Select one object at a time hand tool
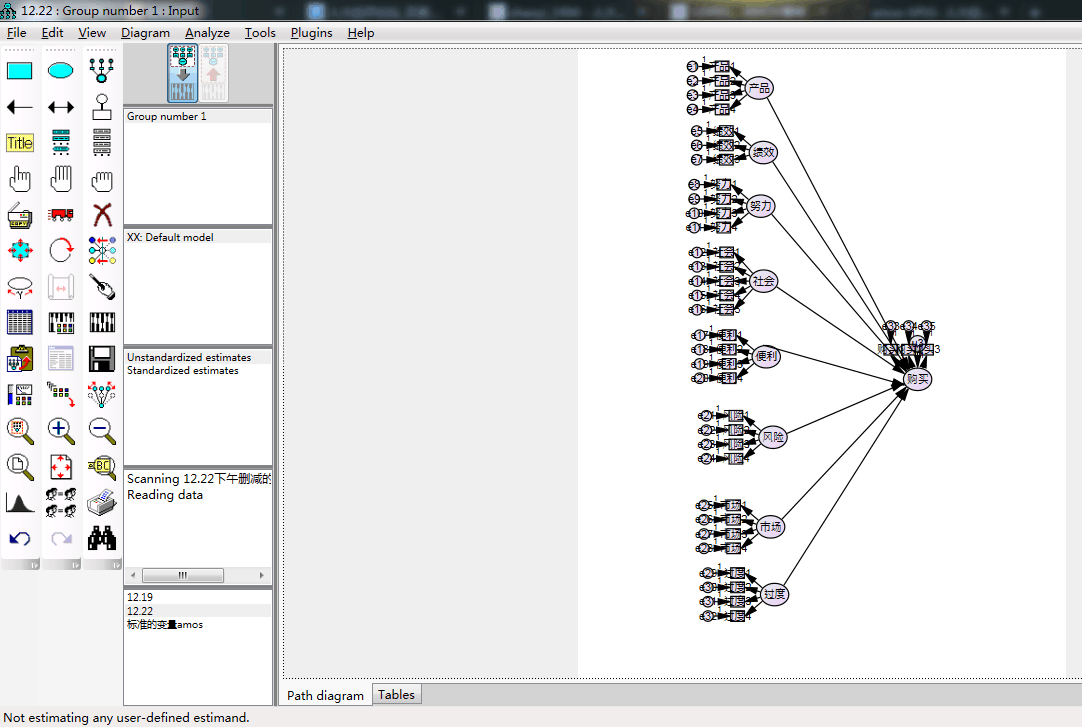1082x727 pixels. (x=19, y=179)
